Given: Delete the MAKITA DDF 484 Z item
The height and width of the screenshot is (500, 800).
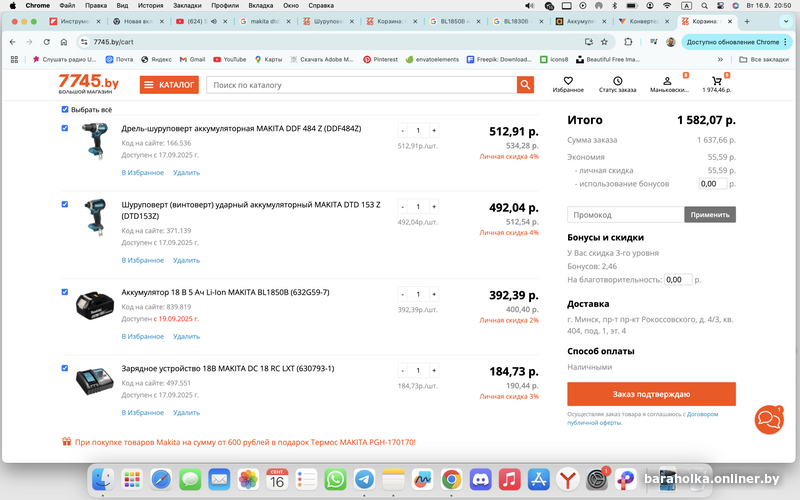Looking at the screenshot, I should coord(186,172).
